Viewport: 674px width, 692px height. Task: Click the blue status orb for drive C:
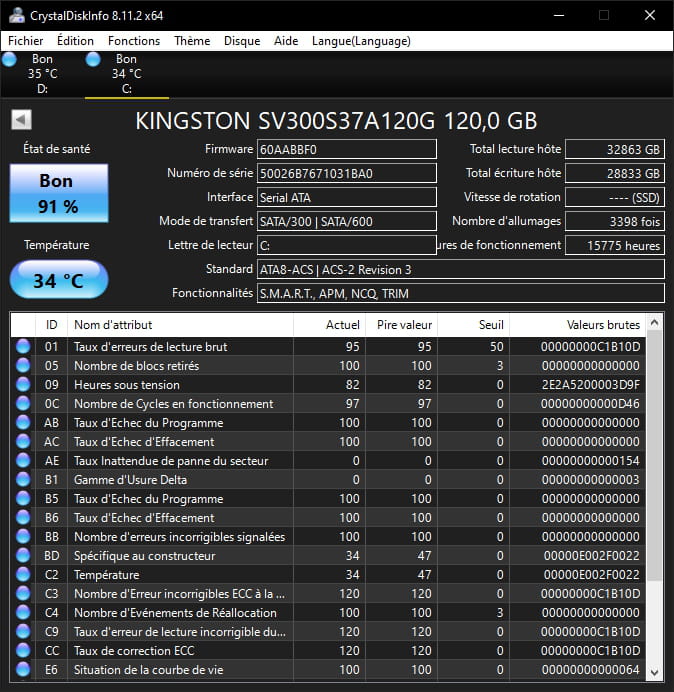tap(93, 59)
